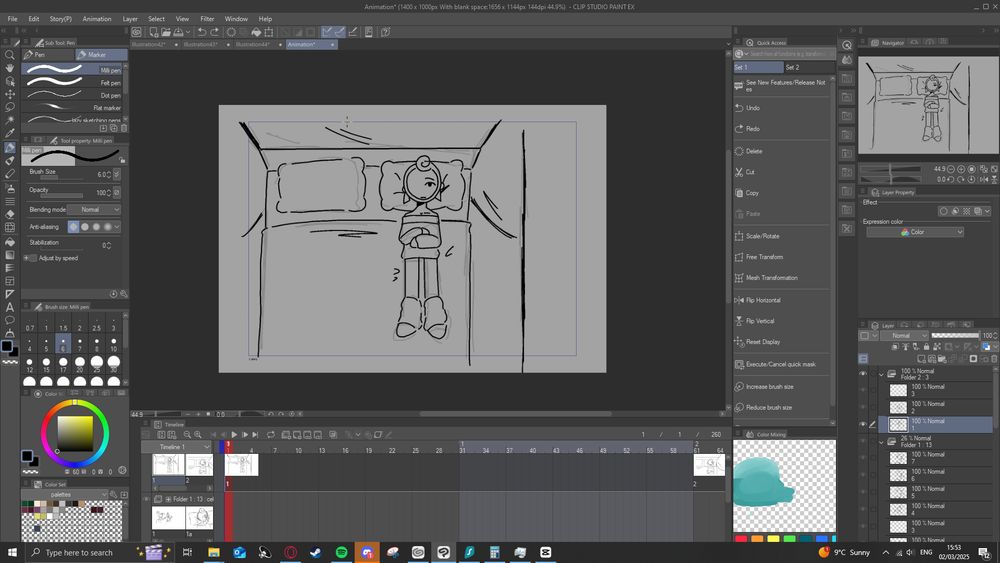Open Brush Size dynamics button

[117, 174]
